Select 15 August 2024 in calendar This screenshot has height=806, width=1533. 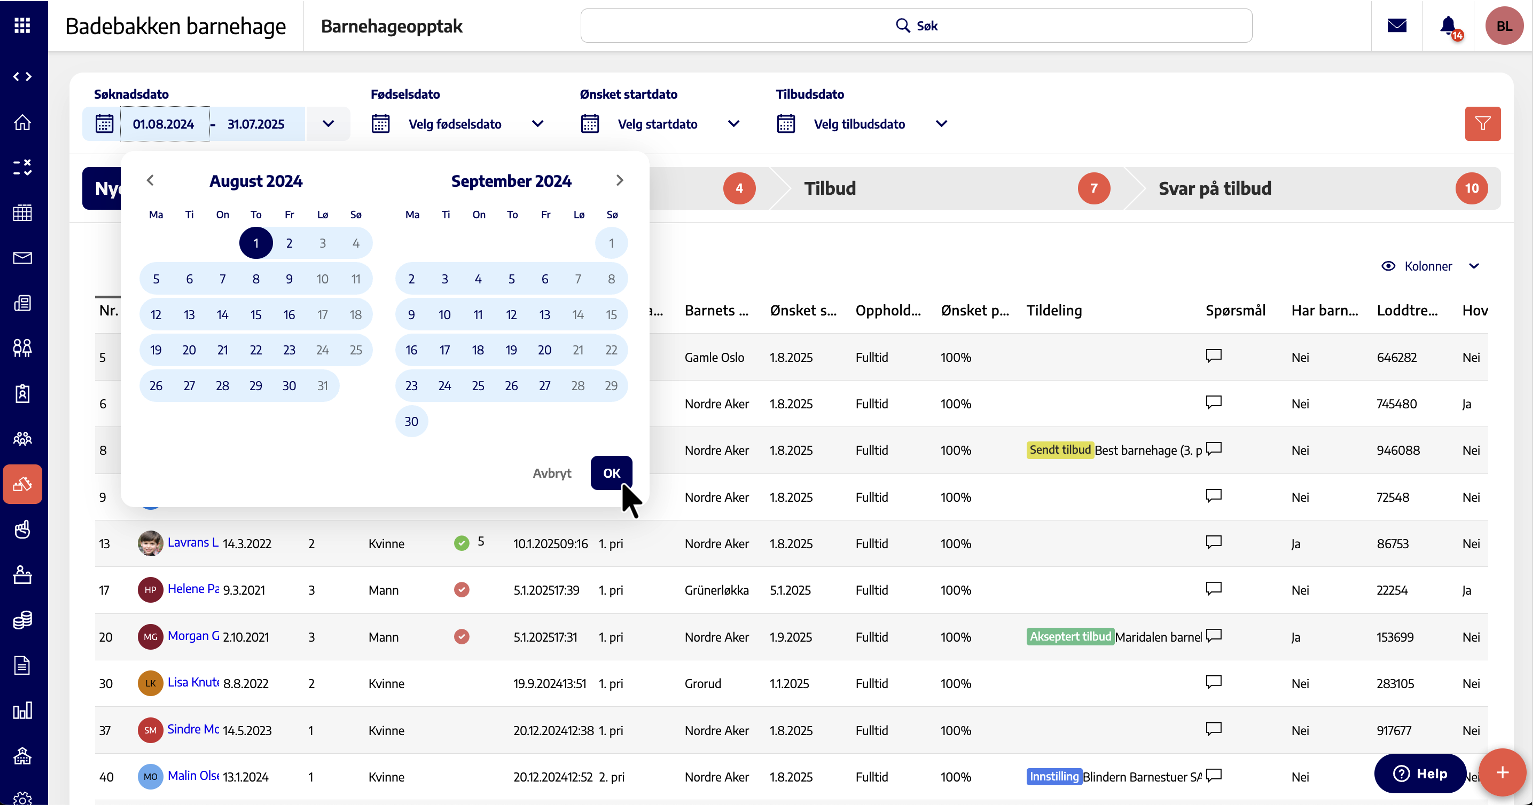click(x=256, y=315)
